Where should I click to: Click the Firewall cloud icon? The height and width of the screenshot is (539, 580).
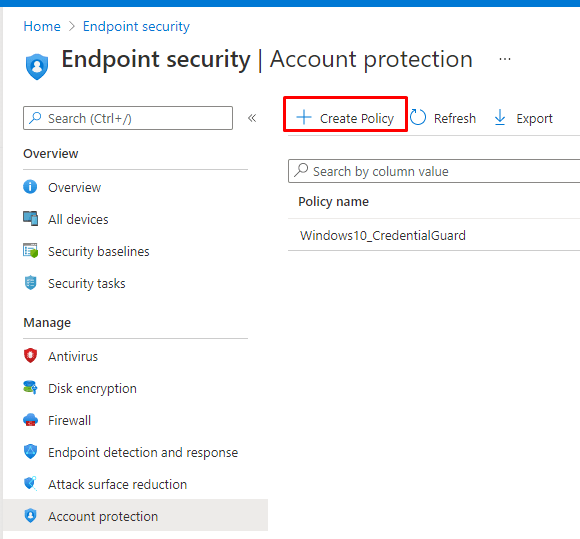(30, 420)
